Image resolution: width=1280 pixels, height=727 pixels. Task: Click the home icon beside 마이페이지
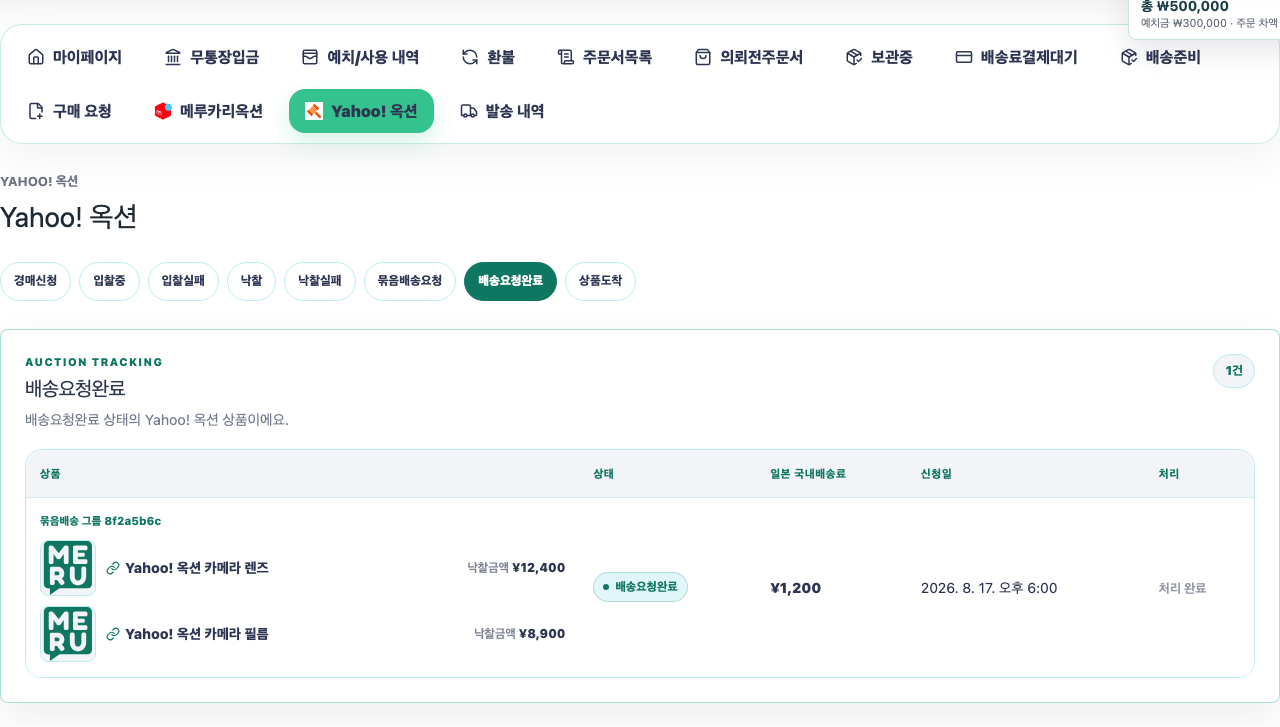[x=36, y=57]
